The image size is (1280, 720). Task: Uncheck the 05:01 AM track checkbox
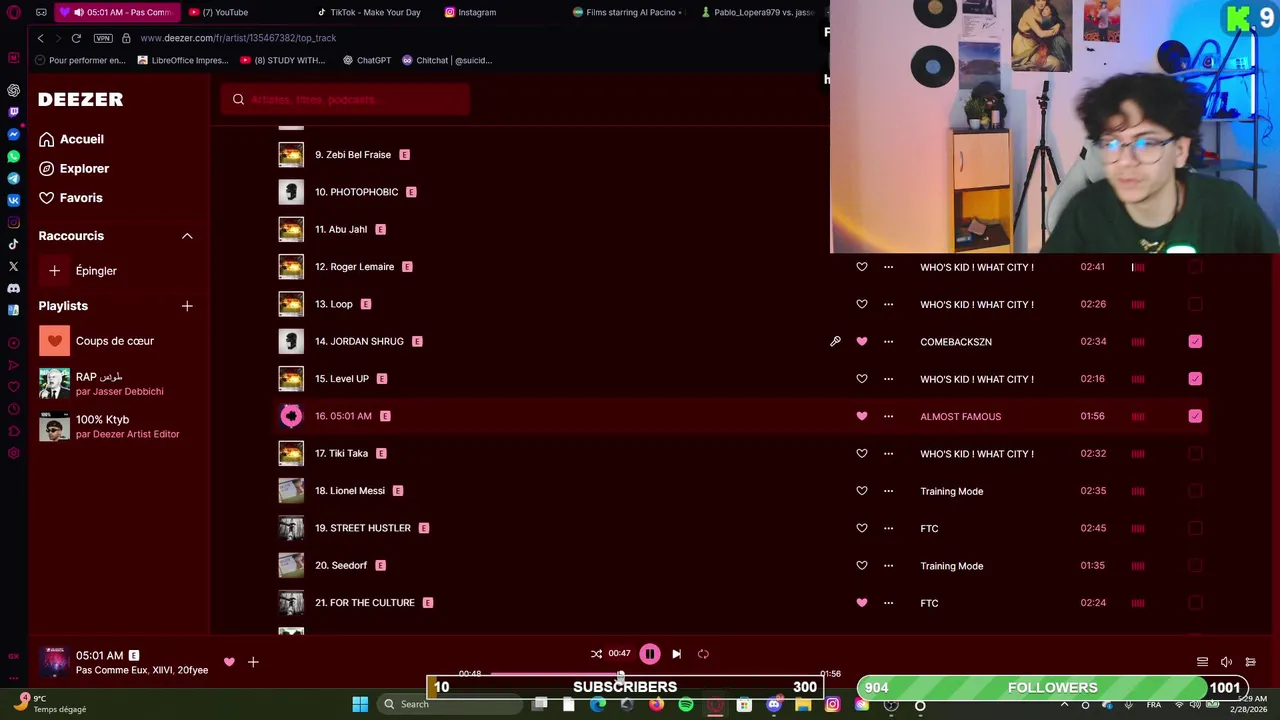coord(1195,416)
